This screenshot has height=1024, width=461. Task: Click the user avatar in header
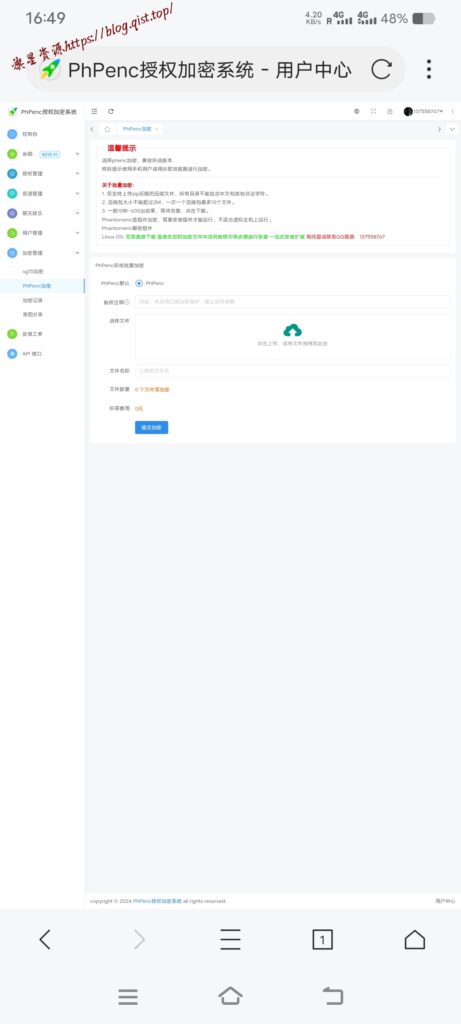[408, 112]
